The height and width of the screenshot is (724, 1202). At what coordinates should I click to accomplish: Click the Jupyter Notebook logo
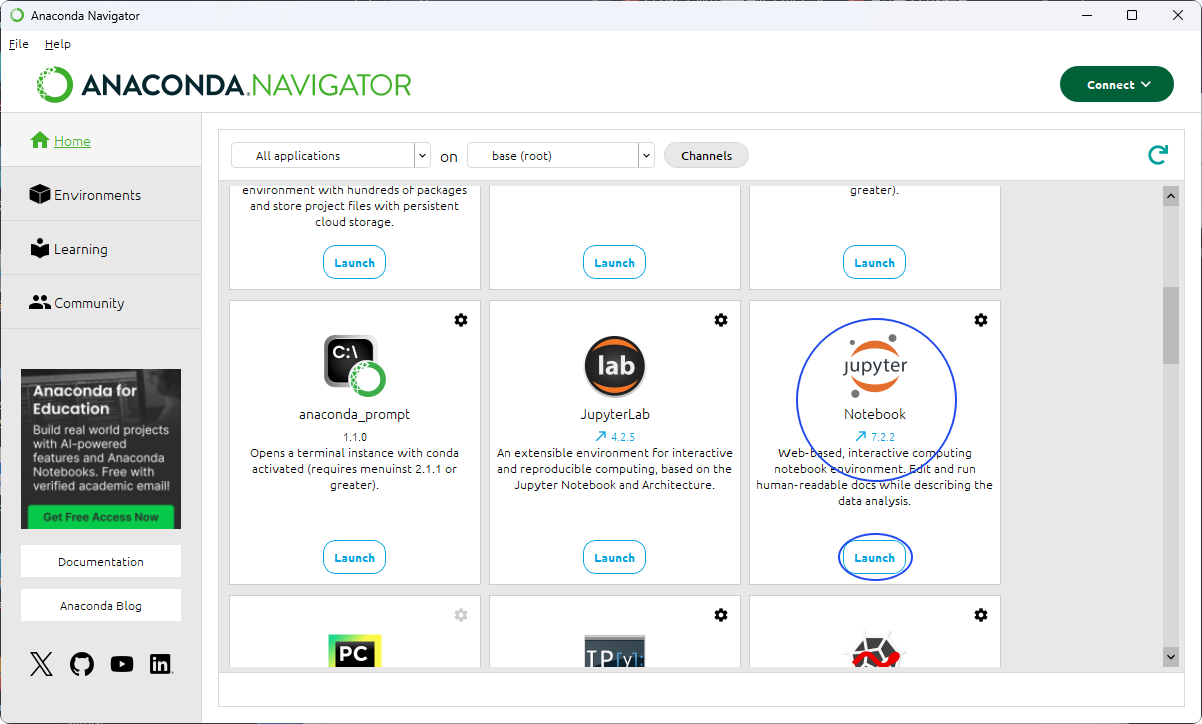875,366
